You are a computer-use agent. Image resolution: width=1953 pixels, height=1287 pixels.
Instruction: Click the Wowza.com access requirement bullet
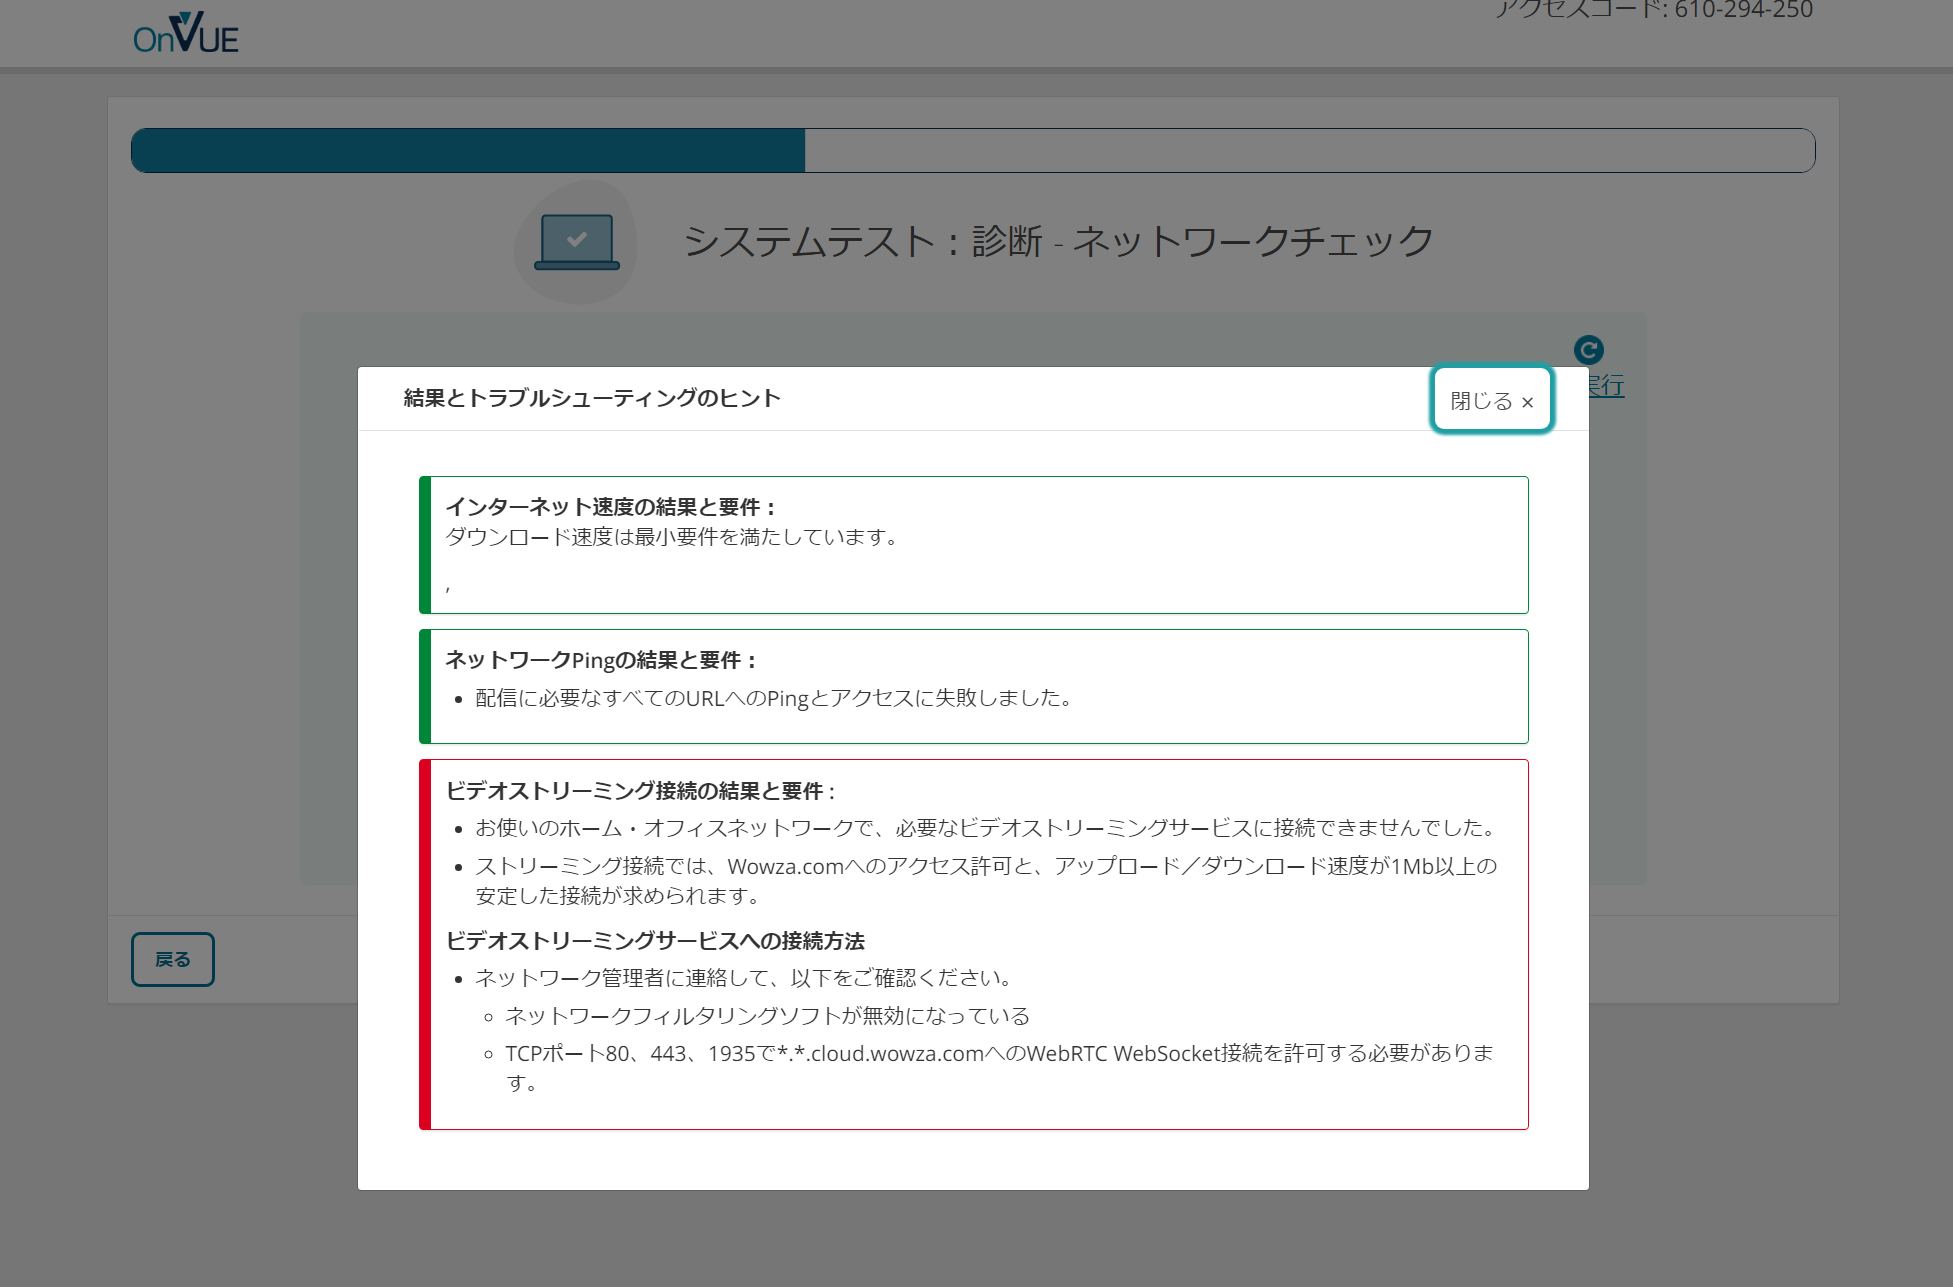point(985,867)
